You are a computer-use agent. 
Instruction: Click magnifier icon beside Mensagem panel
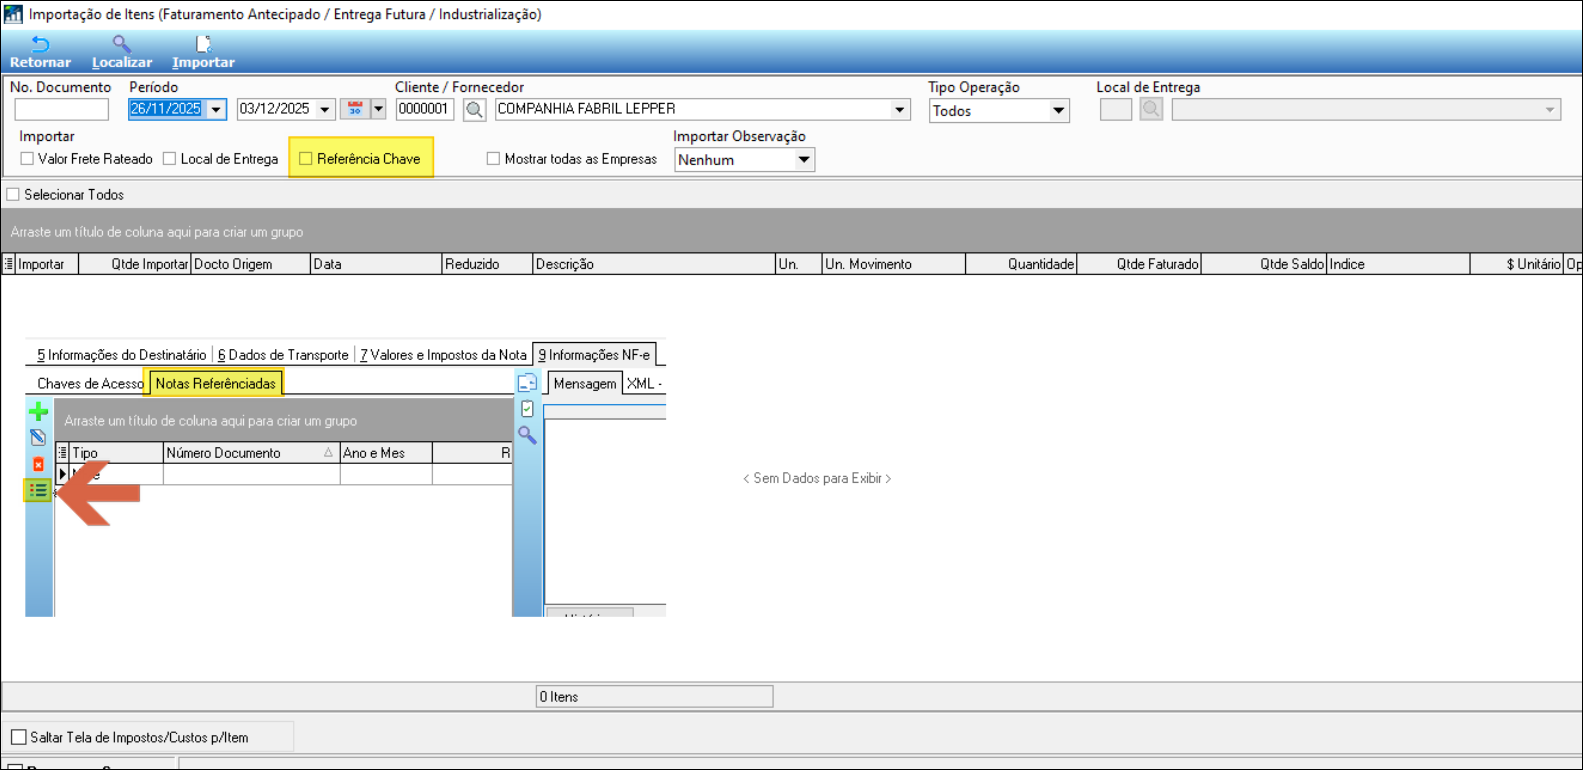527,435
